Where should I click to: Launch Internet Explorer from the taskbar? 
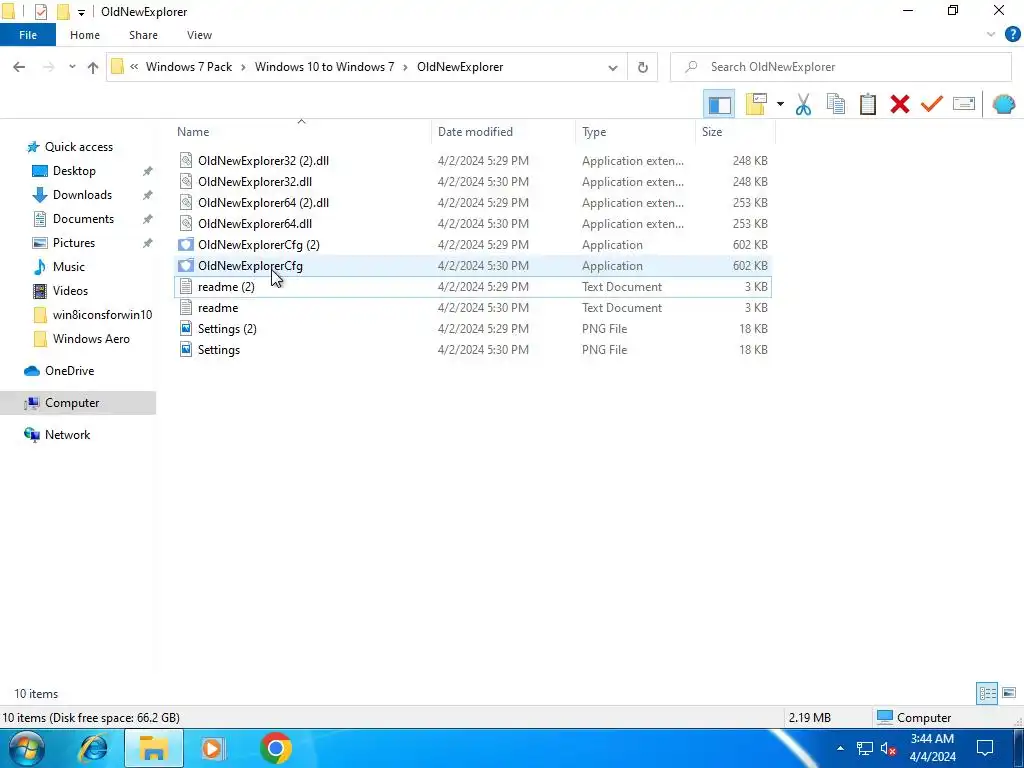coord(93,748)
